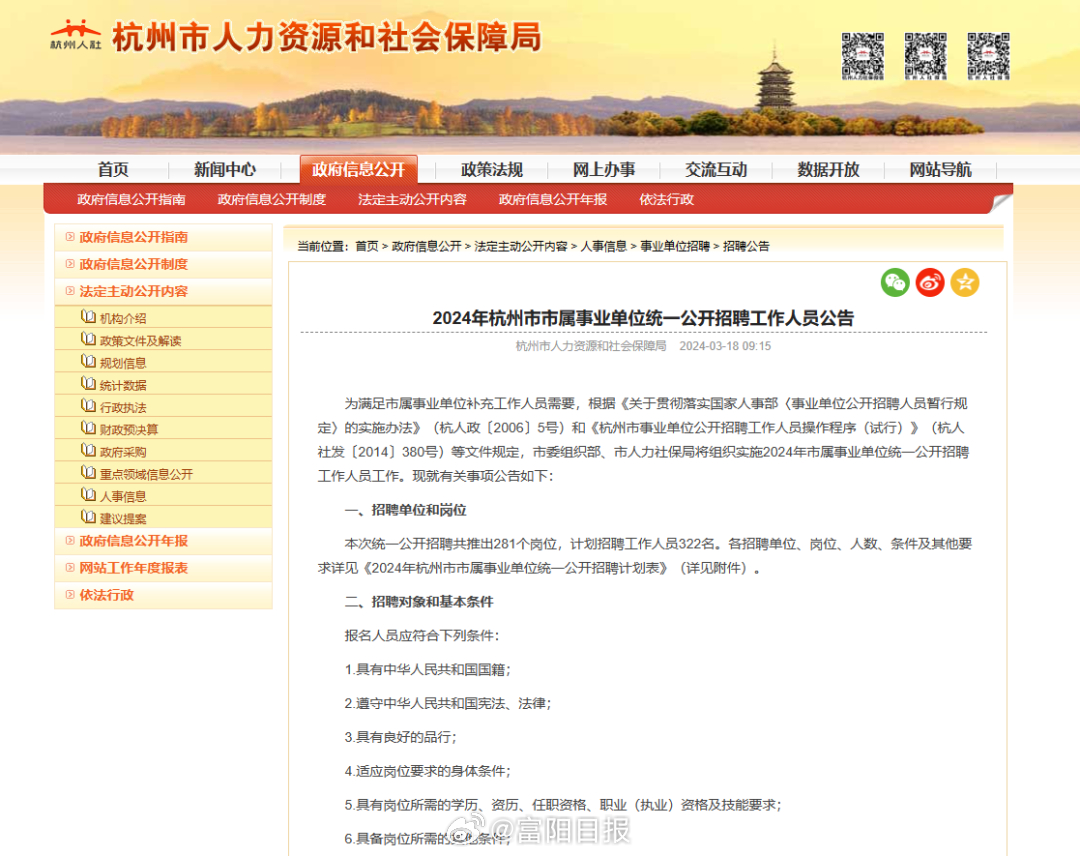Click the document icon beside 建议提案
The height and width of the screenshot is (856, 1080).
(x=89, y=517)
